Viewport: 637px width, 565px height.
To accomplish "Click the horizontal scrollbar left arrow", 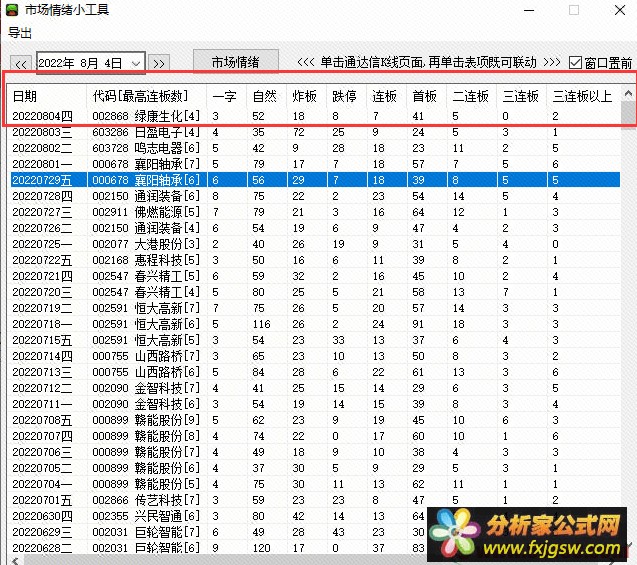I will pos(15,561).
